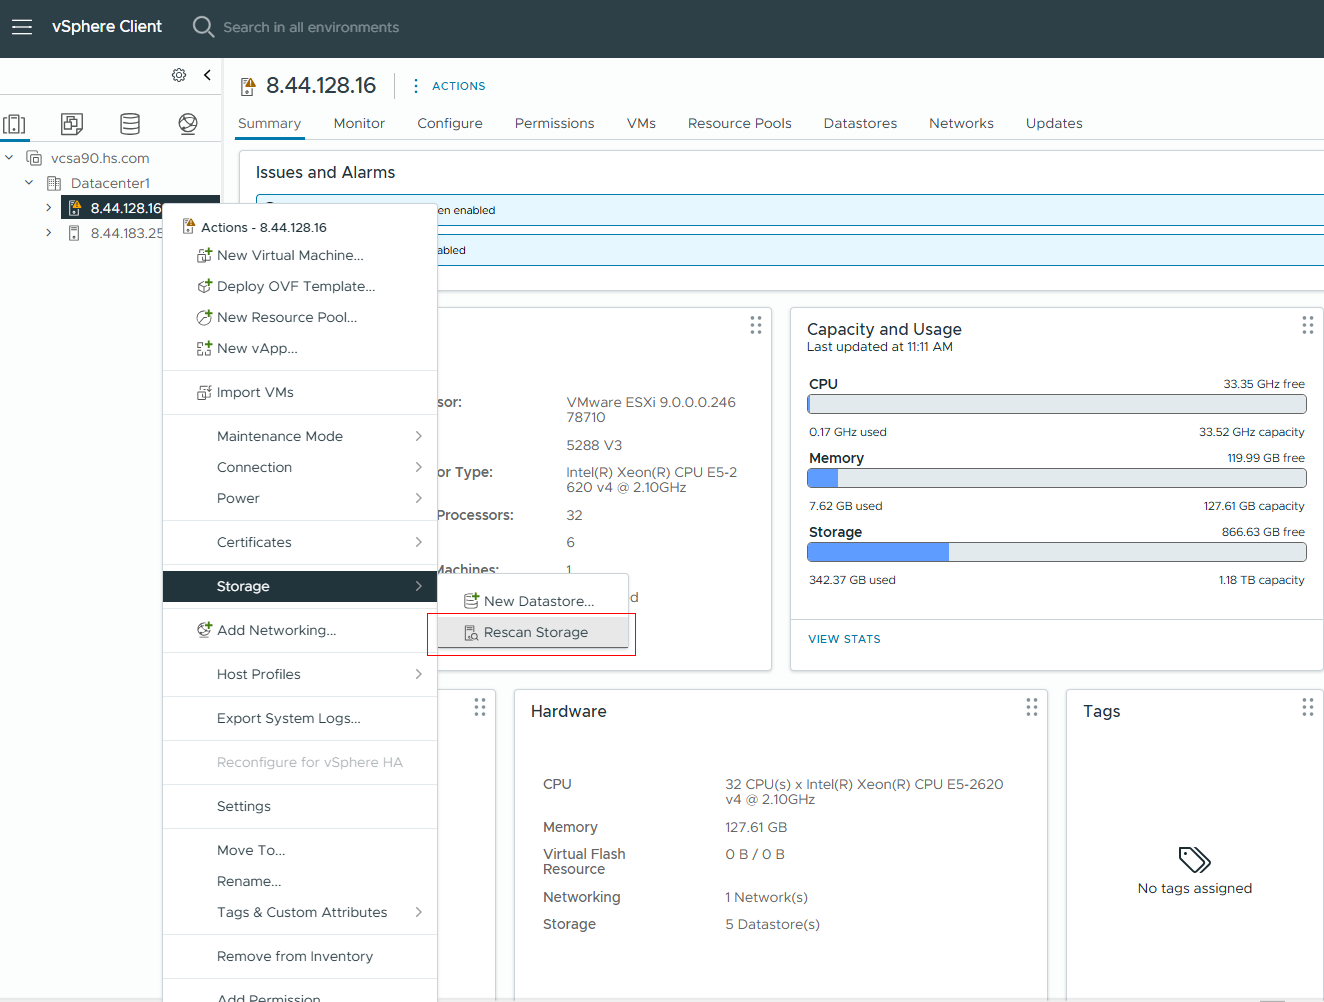The image size is (1324, 1002).
Task: Open the Certificates submenu
Action: coord(300,542)
